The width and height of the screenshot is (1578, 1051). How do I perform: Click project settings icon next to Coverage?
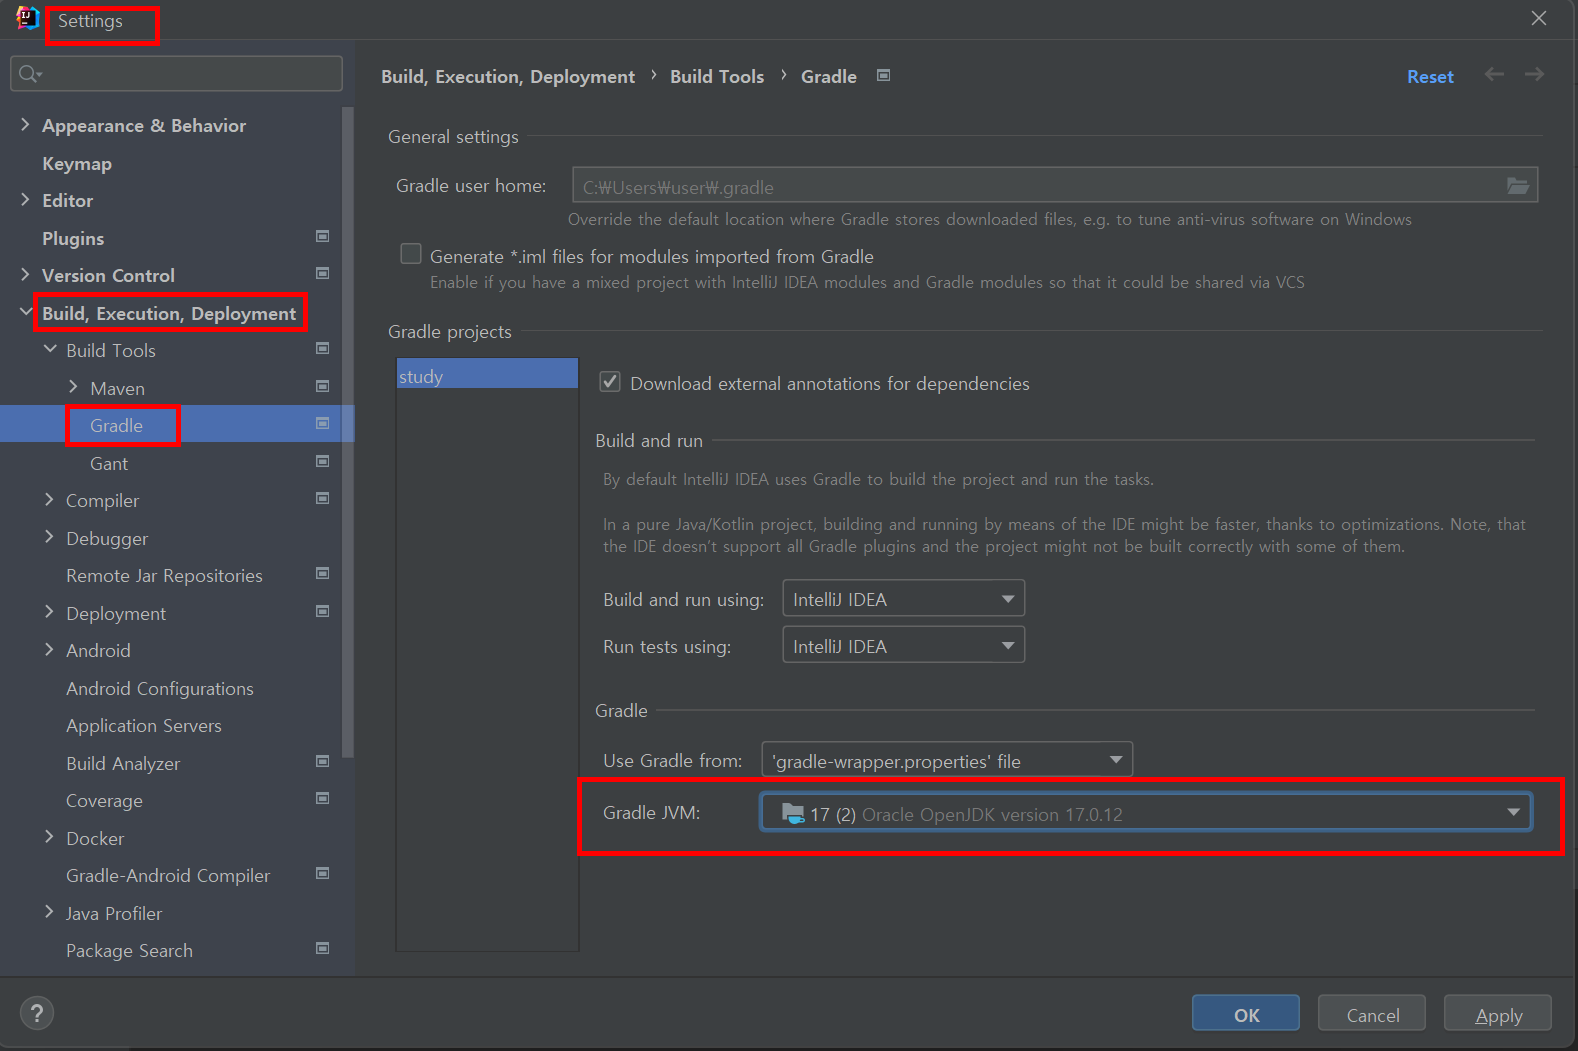322,798
